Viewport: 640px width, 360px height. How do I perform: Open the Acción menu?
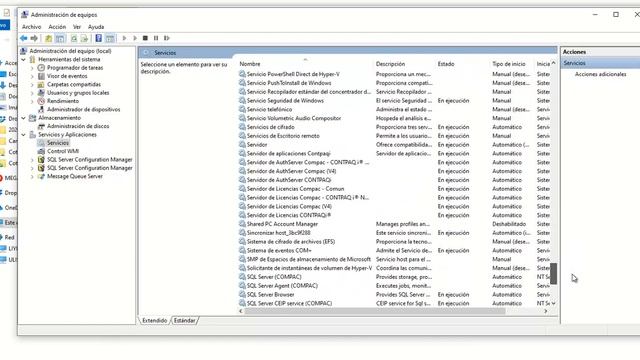(57, 27)
